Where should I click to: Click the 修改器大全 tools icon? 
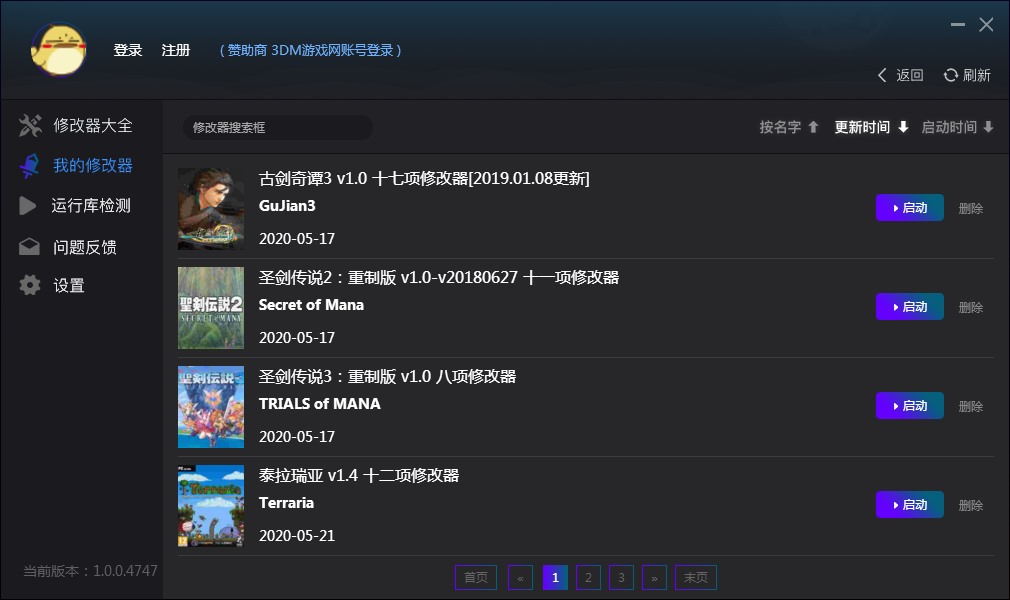coord(30,126)
